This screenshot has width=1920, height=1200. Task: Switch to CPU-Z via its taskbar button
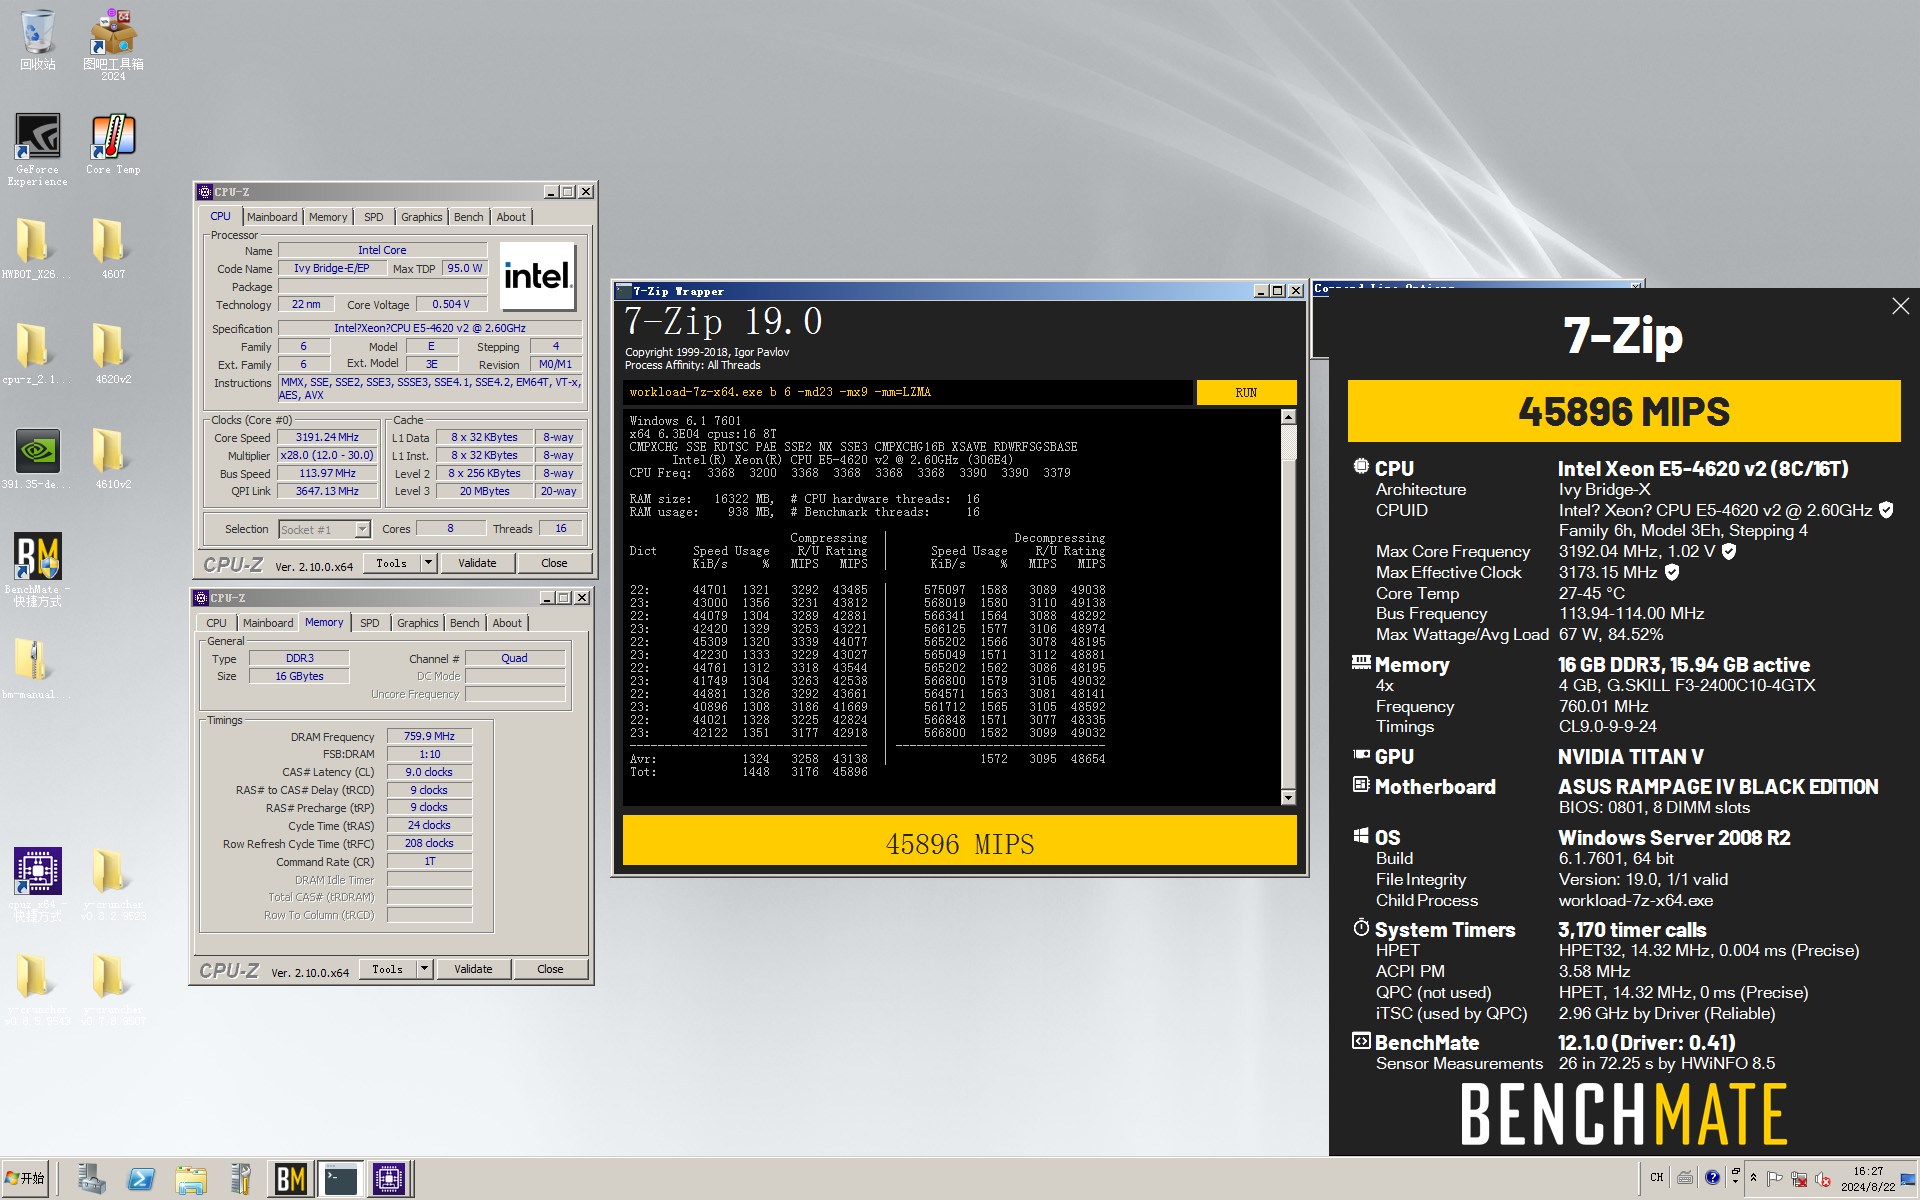389,1179
